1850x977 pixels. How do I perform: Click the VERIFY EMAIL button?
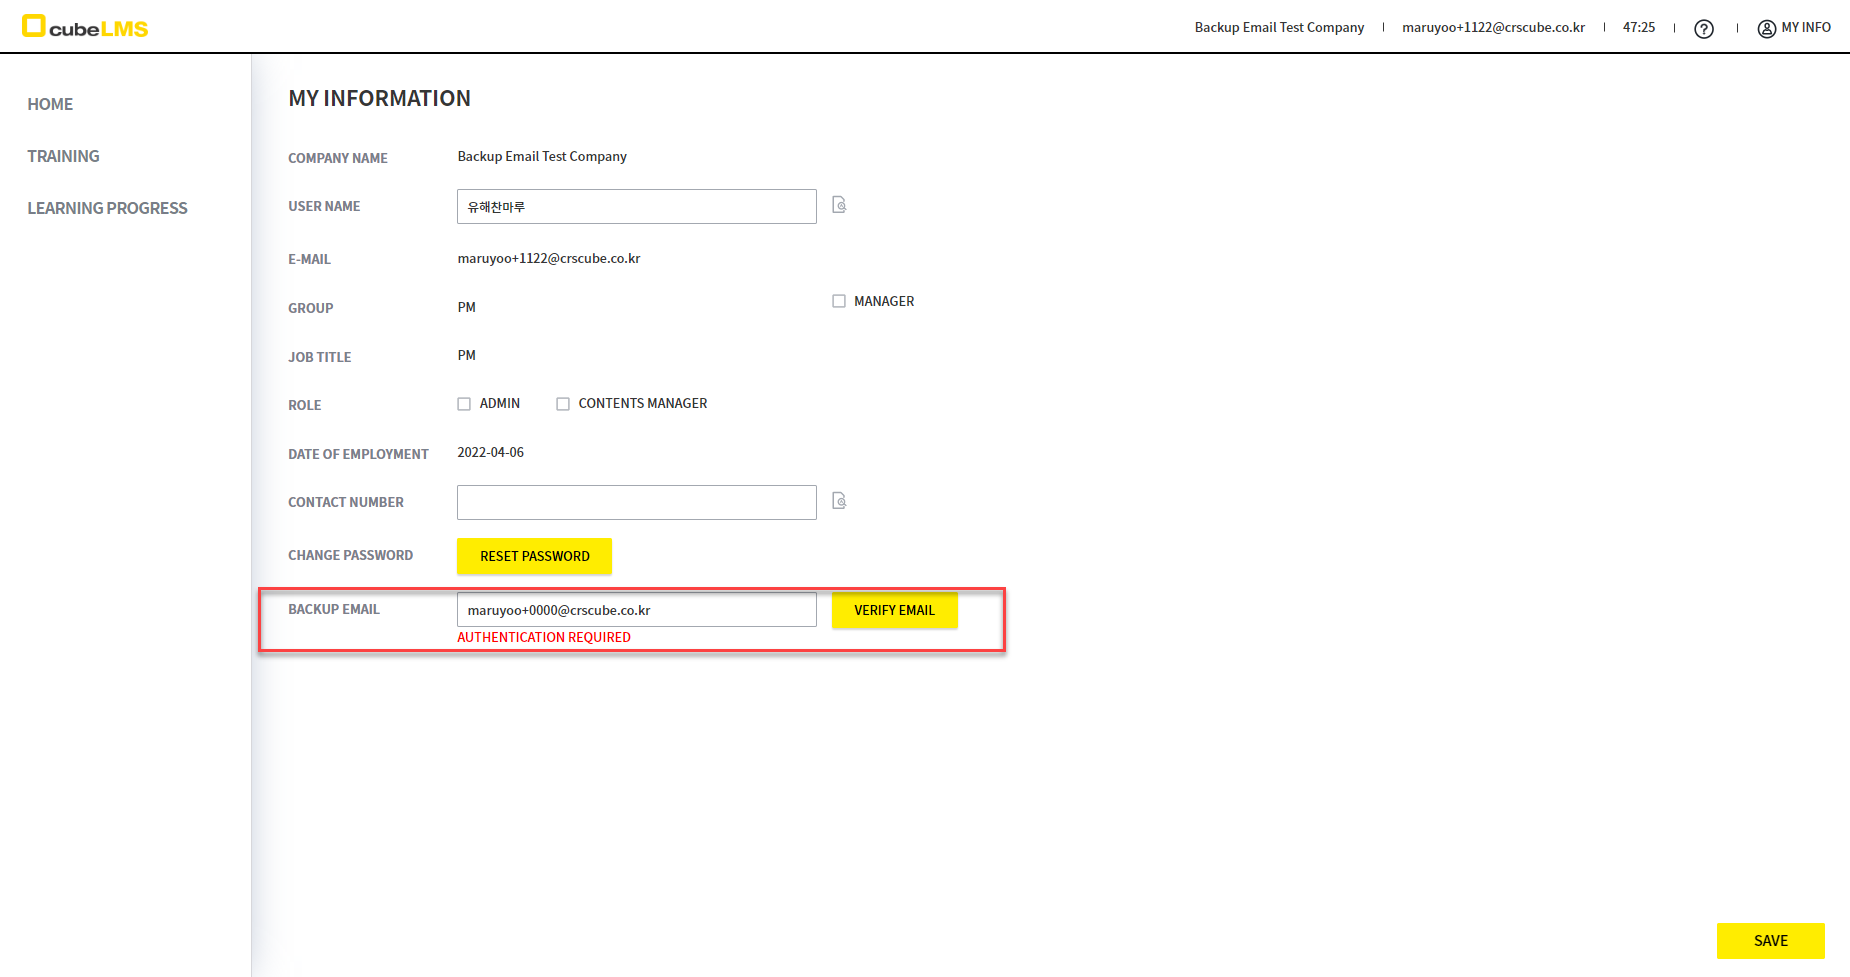point(894,610)
